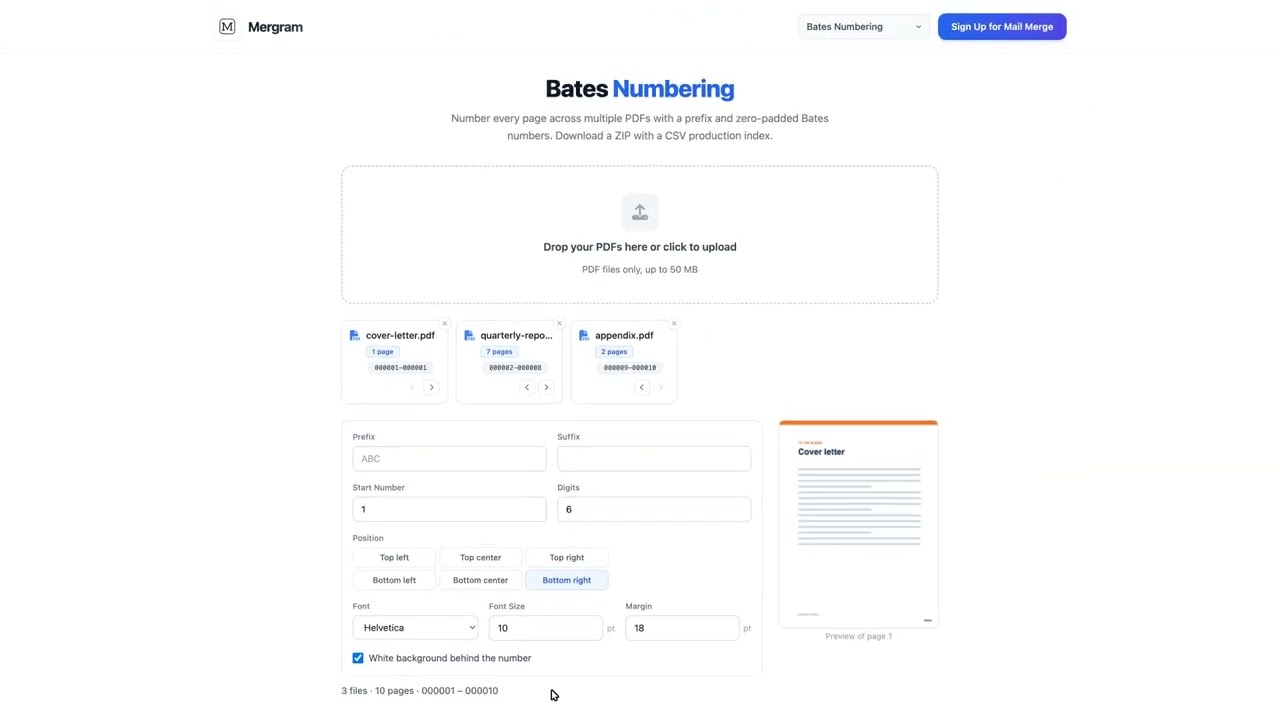The height and width of the screenshot is (720, 1280).
Task: Select Bottom center position
Action: pyautogui.click(x=480, y=580)
